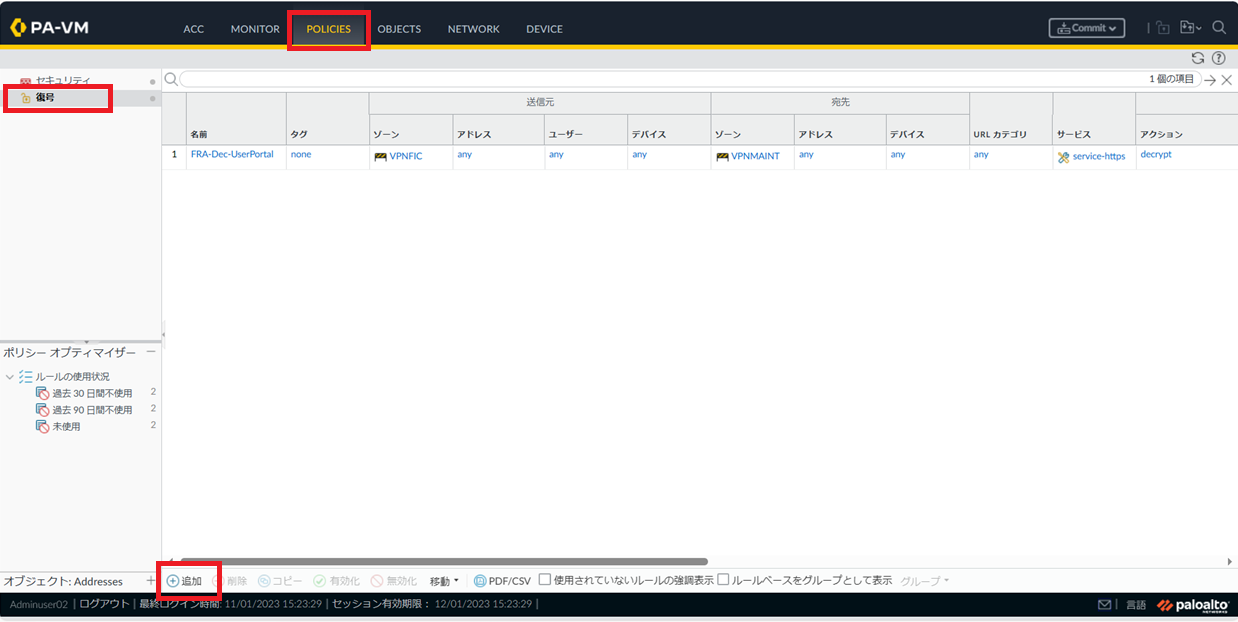The height and width of the screenshot is (622, 1238).
Task: Open the configuration save/load folder menu
Action: [1190, 28]
